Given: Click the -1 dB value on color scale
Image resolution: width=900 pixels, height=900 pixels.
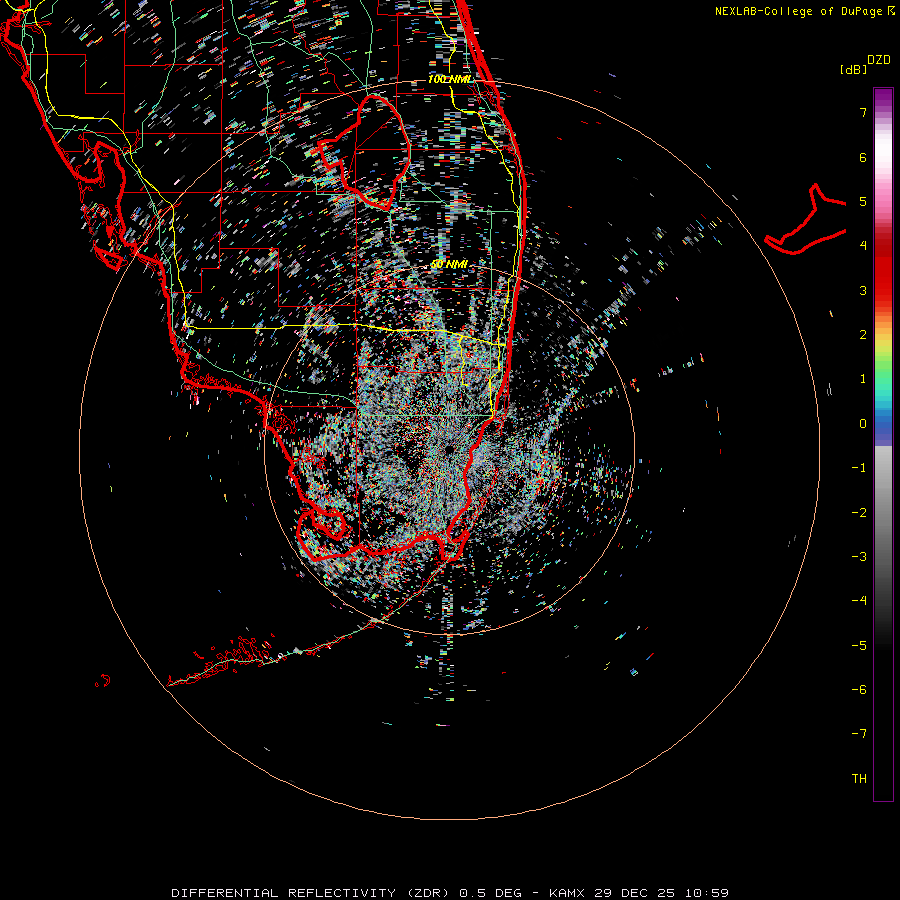Looking at the screenshot, I should [859, 468].
